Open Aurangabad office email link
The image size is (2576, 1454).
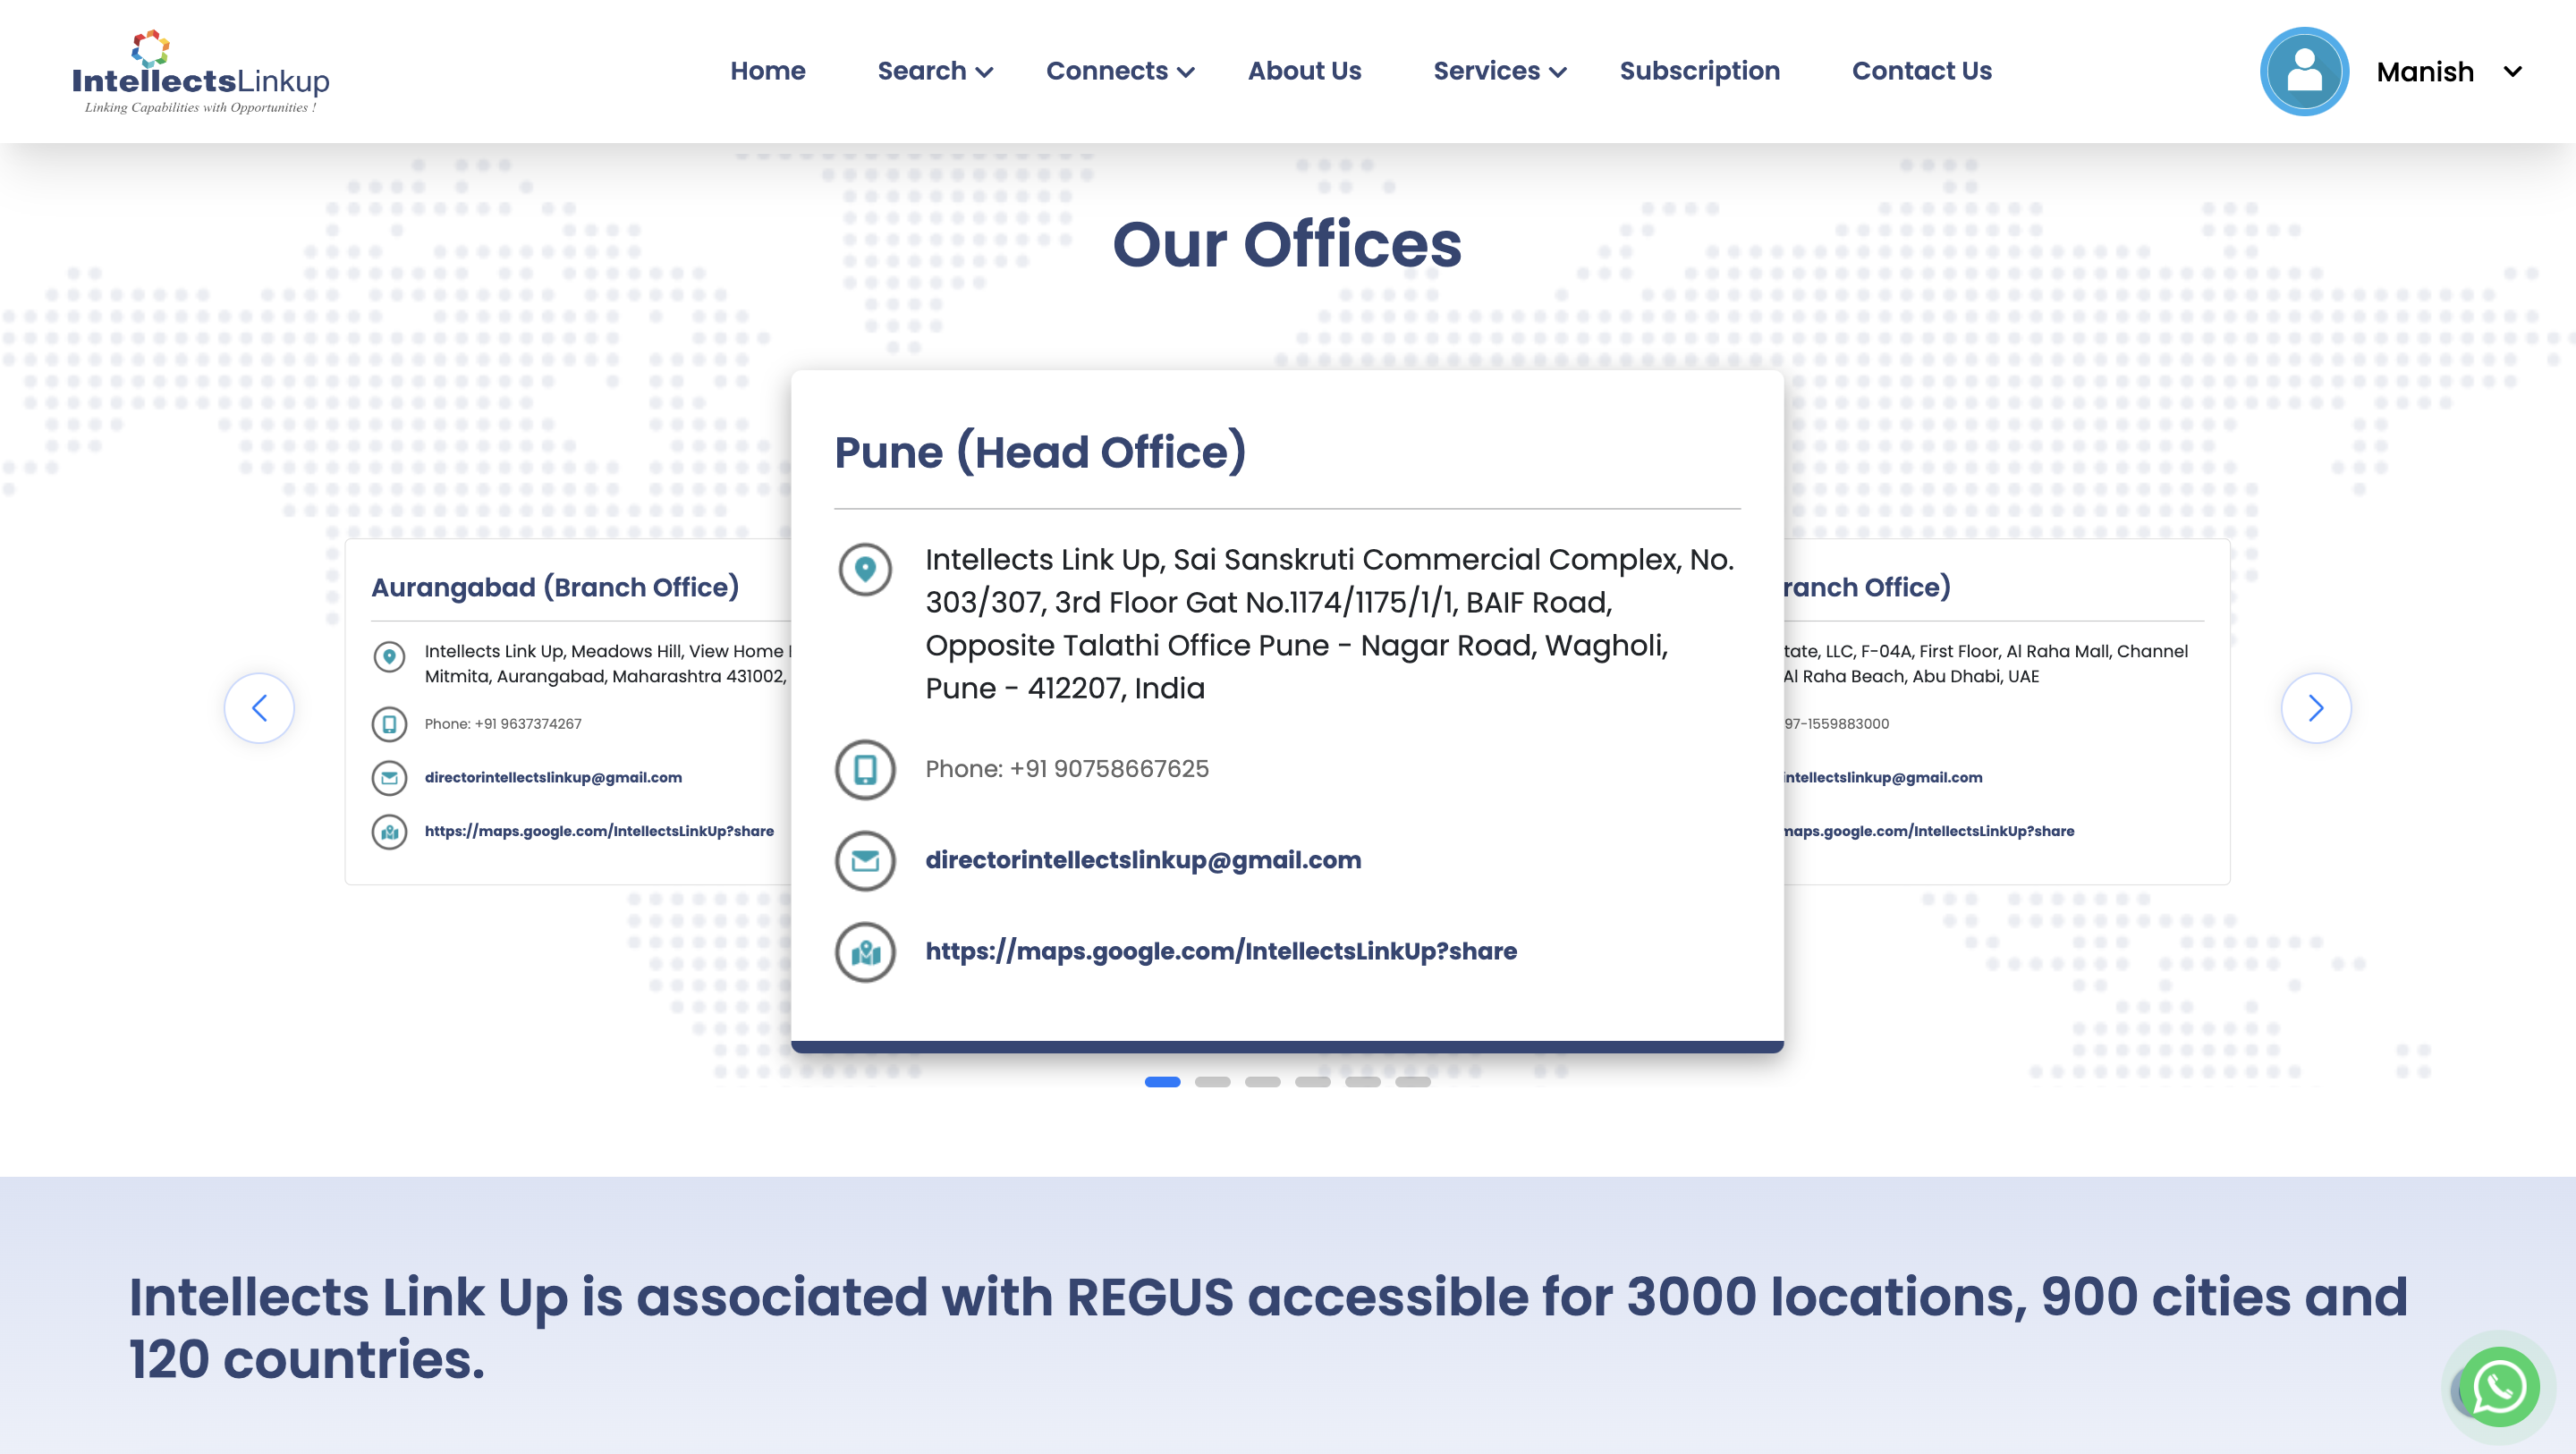point(553,777)
